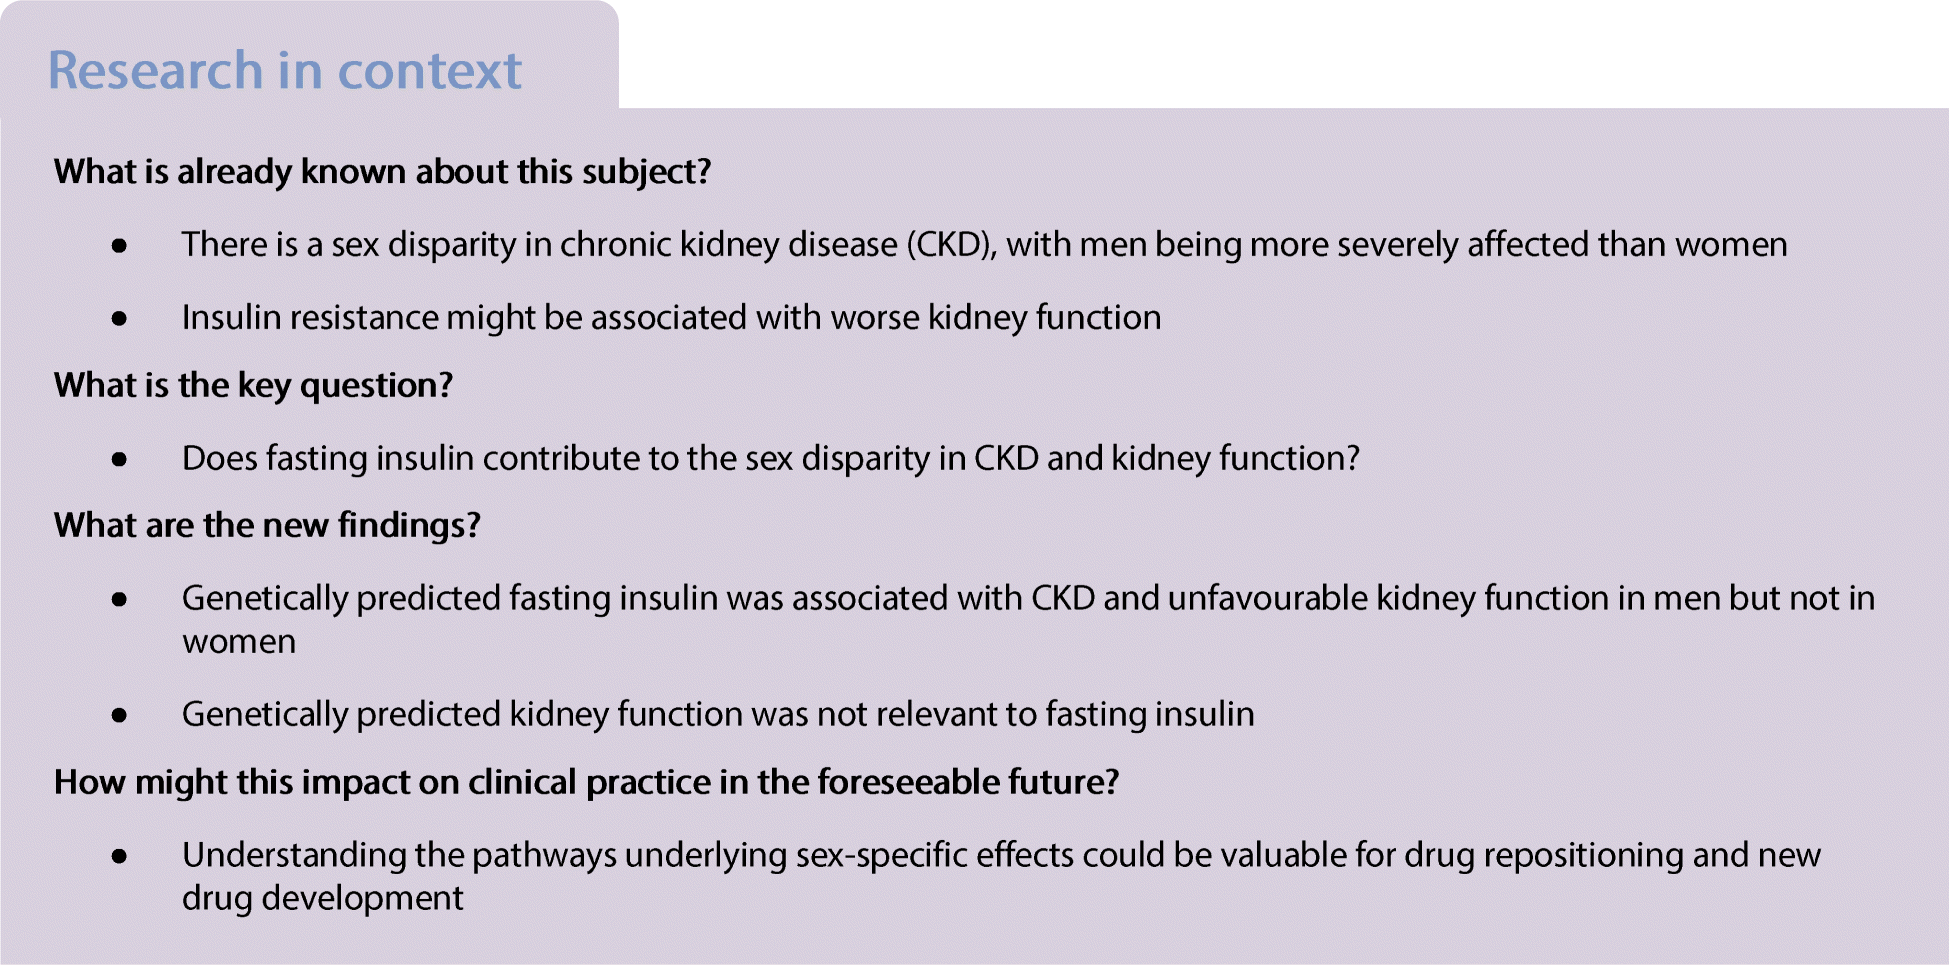Select 'What are the new findings?' heading
The image size is (1949, 965).
(x=267, y=526)
